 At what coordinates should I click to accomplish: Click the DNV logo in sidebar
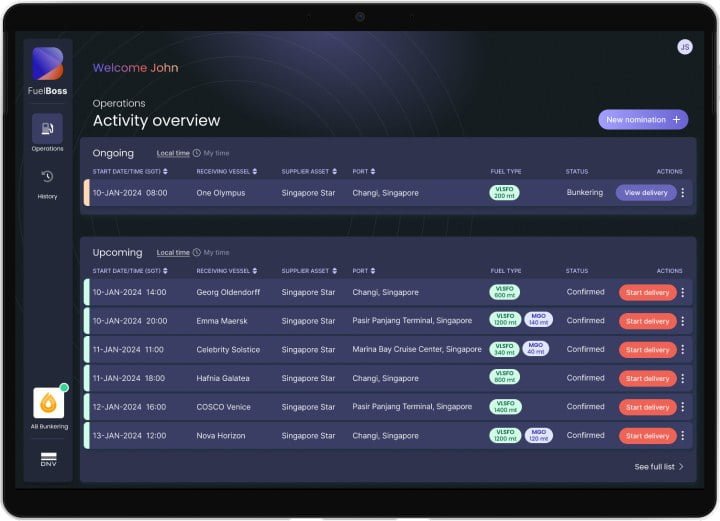tap(48, 459)
